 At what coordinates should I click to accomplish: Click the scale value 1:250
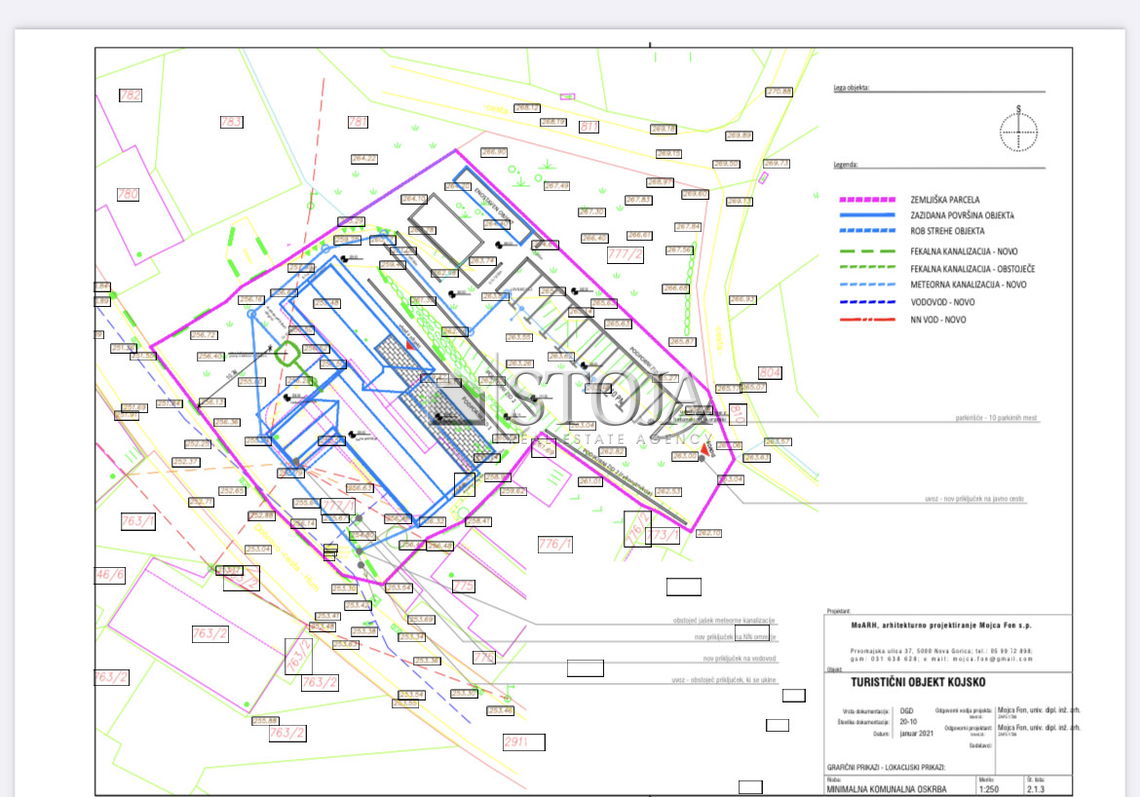tap(989, 789)
